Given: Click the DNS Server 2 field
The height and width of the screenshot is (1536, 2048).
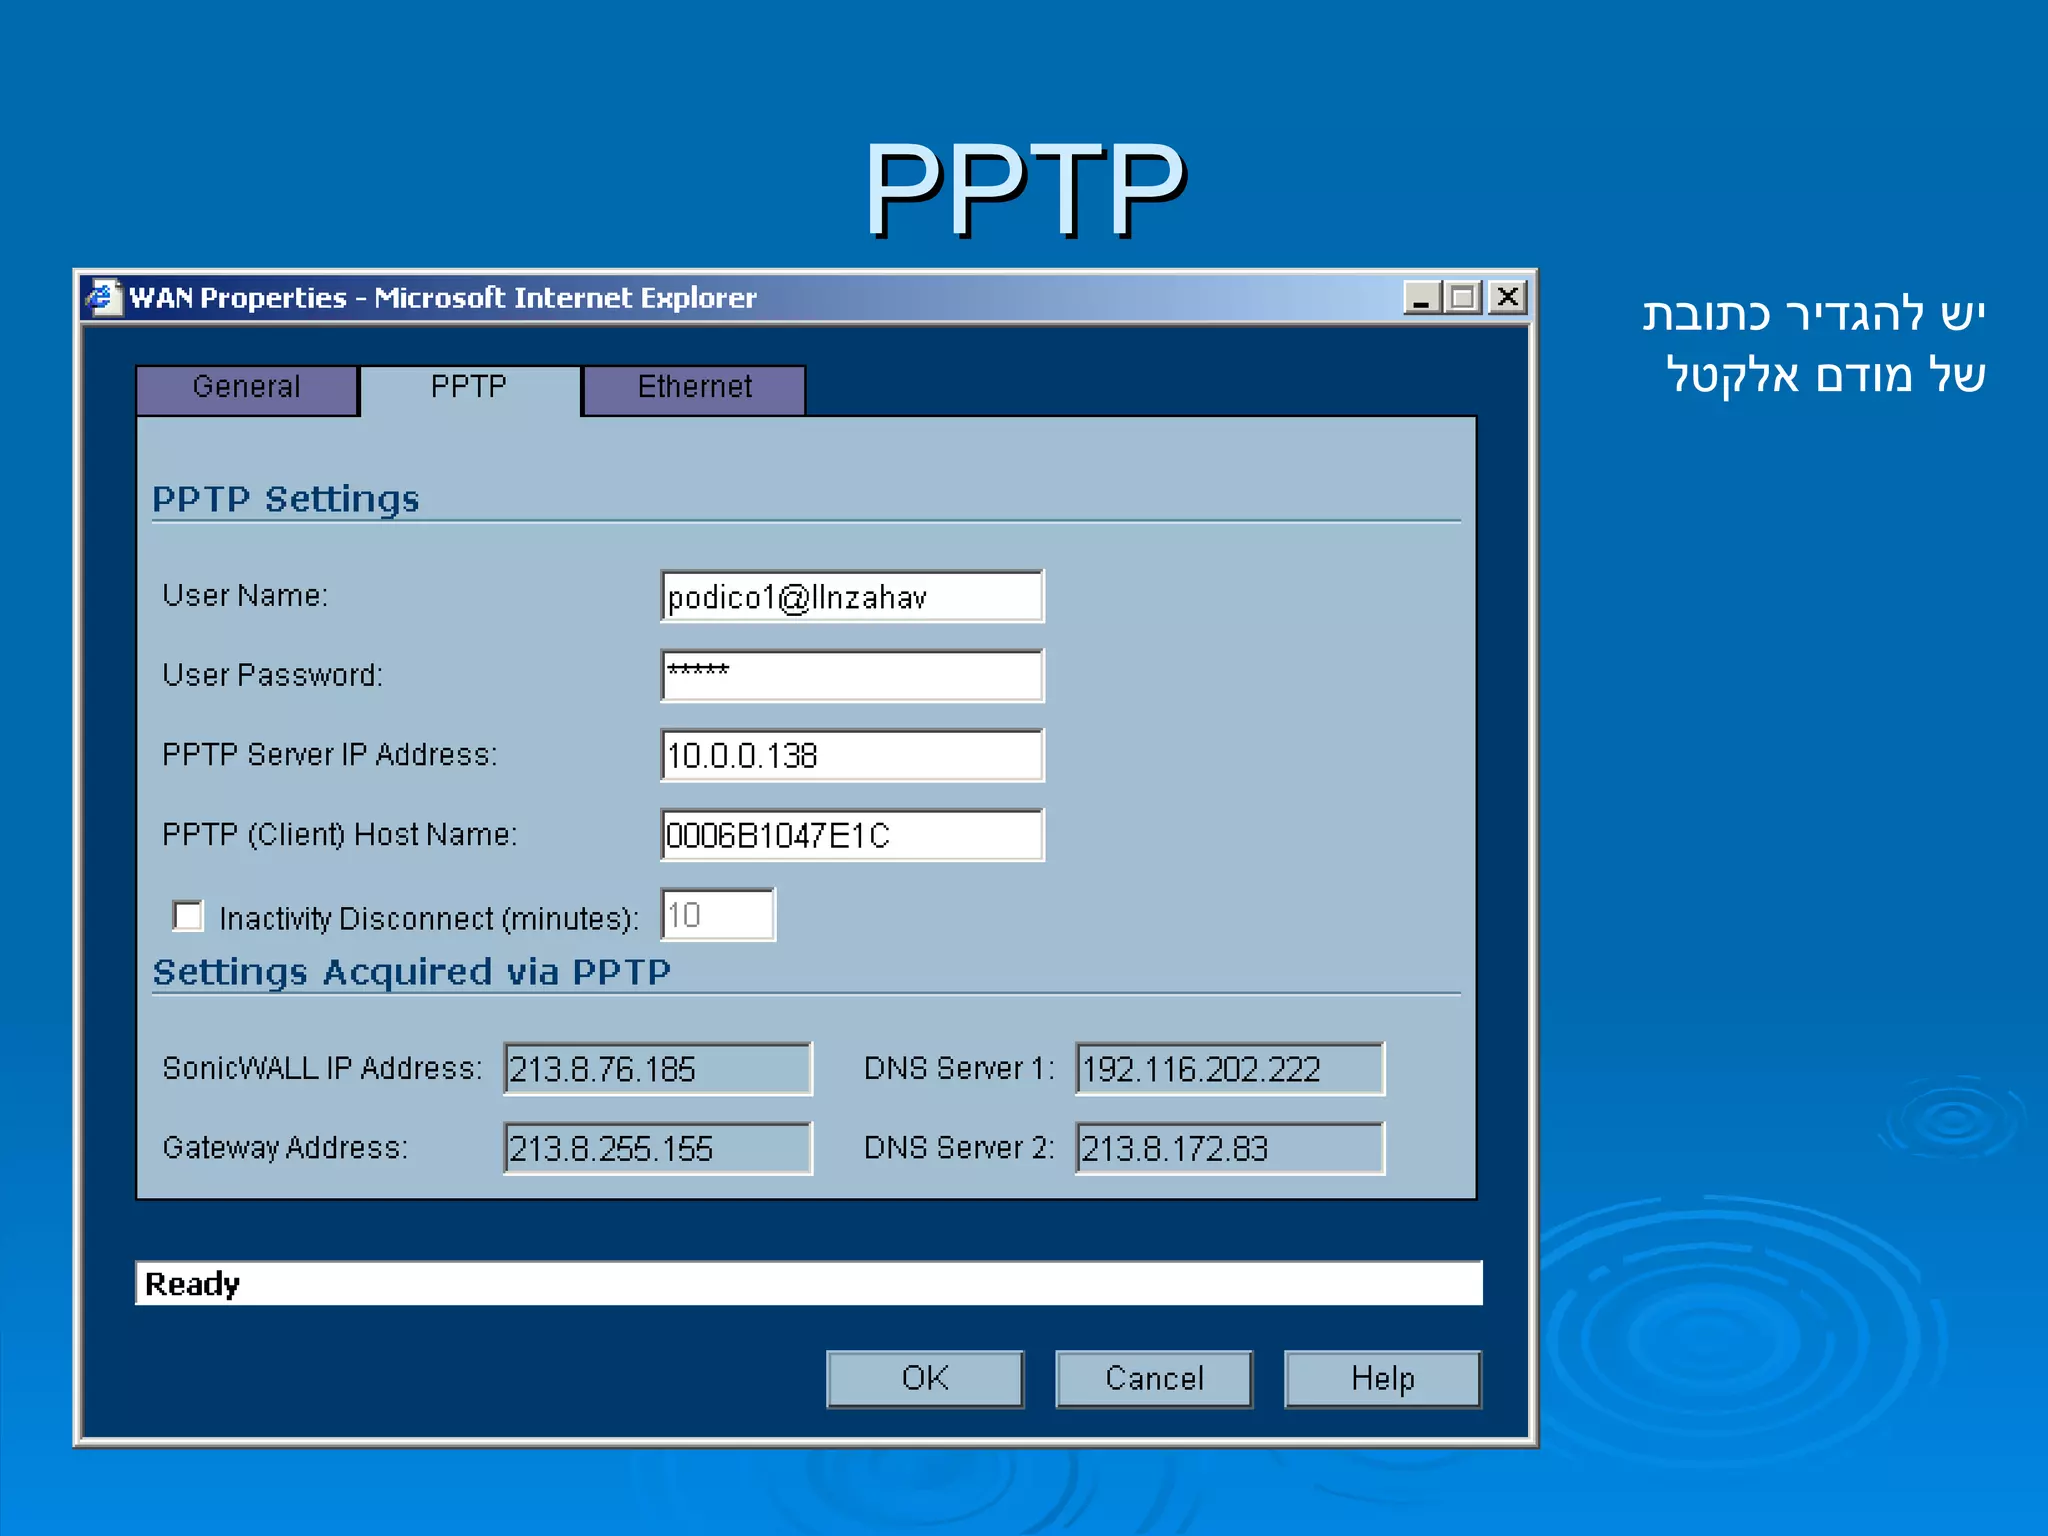Looking at the screenshot, I should pos(1230,1148).
